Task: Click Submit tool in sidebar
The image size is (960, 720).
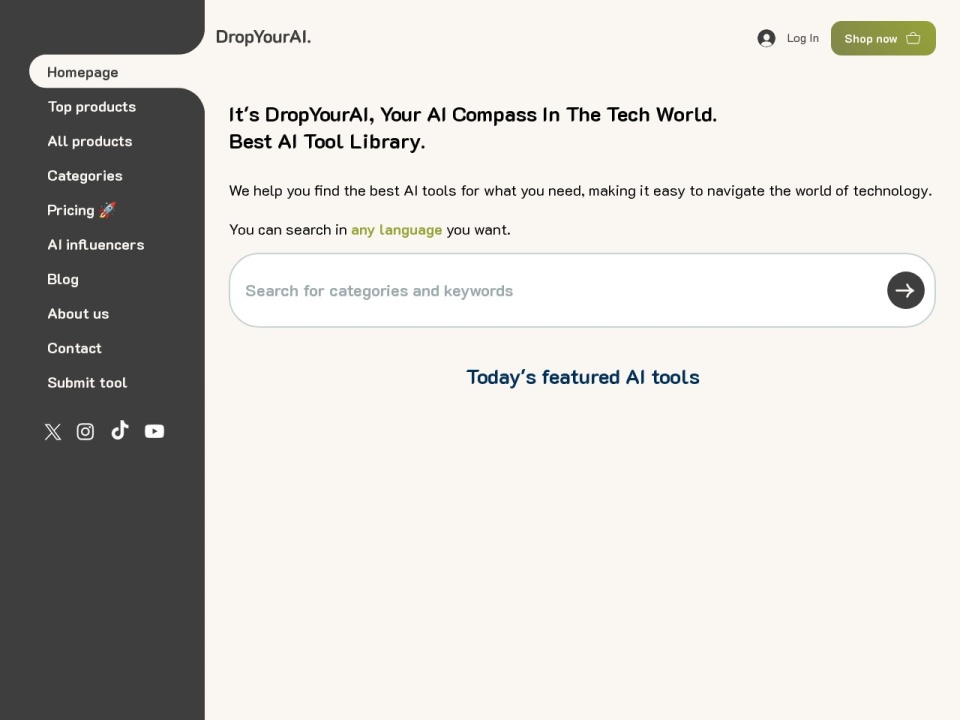Action: click(88, 383)
